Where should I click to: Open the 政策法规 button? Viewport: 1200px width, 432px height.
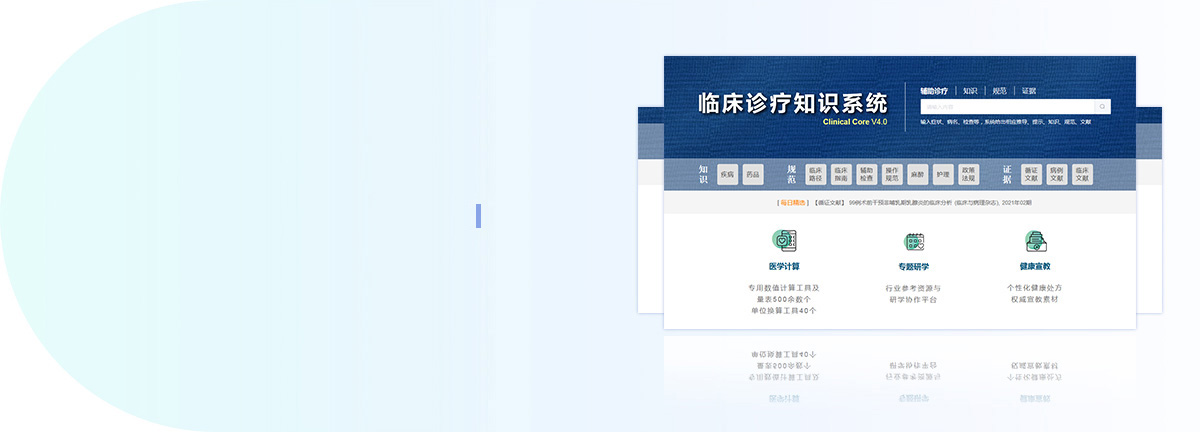(x=968, y=174)
